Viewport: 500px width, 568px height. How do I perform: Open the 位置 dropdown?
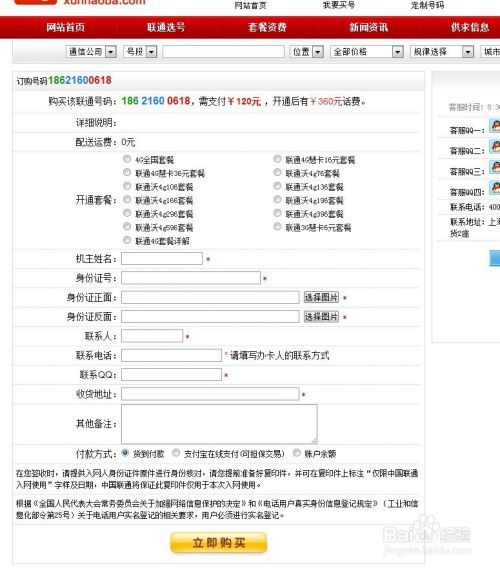point(307,52)
